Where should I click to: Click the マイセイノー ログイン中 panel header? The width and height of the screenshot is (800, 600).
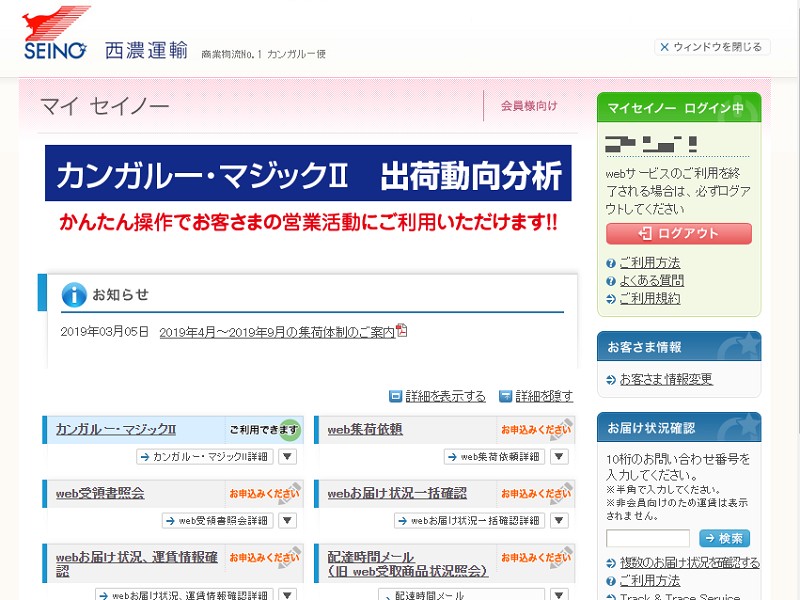pos(679,108)
